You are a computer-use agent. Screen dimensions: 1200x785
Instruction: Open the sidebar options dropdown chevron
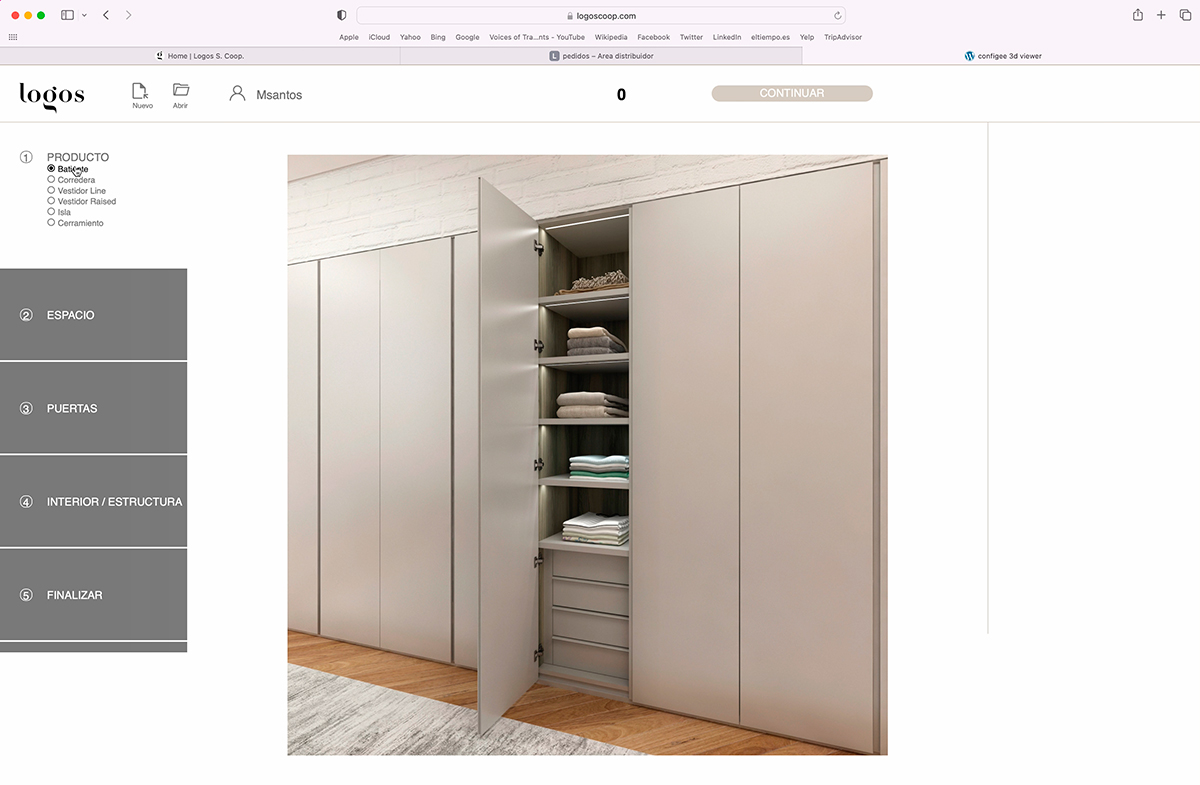point(84,16)
